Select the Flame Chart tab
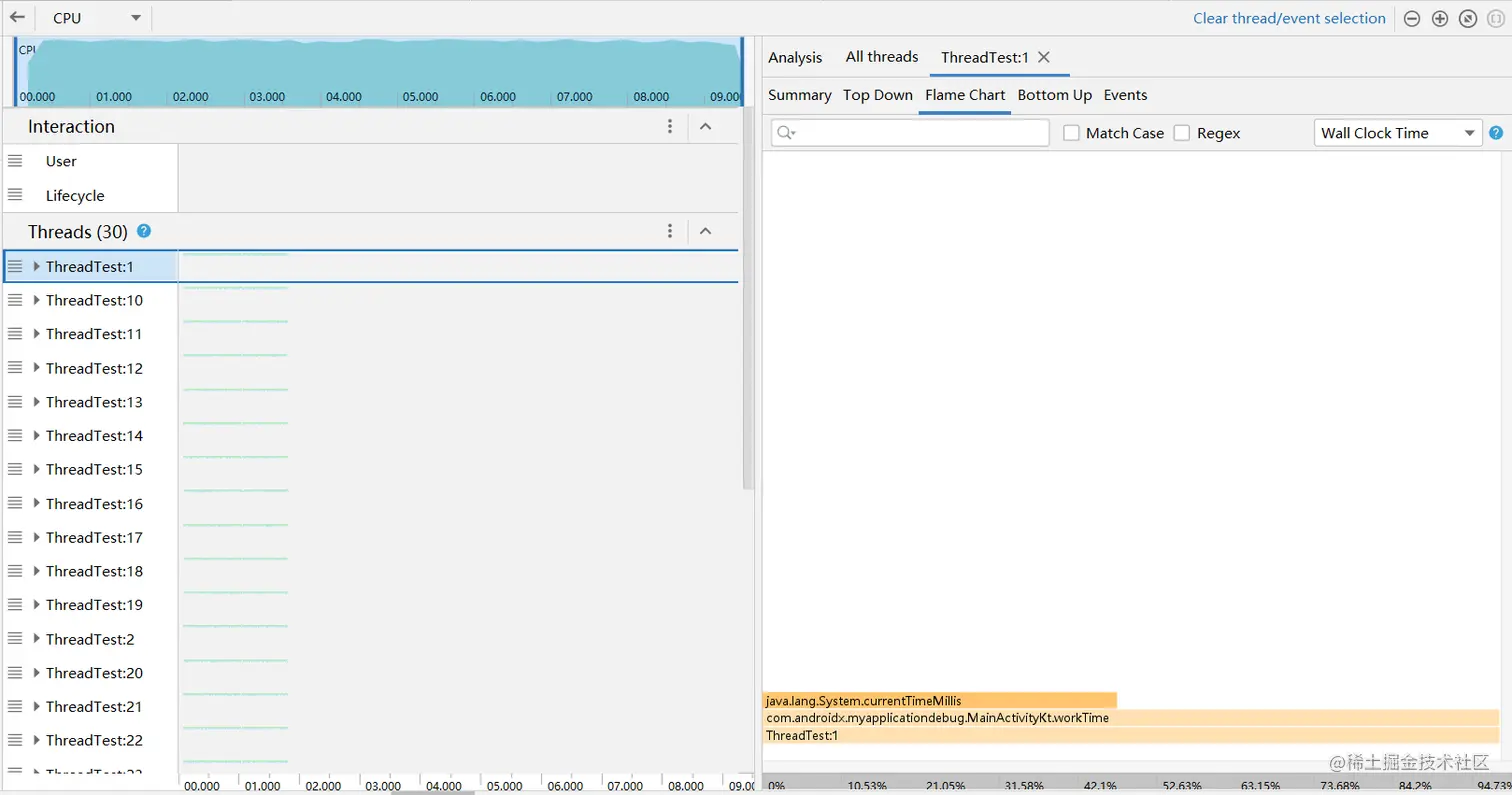The height and width of the screenshot is (795, 1512). coord(965,95)
